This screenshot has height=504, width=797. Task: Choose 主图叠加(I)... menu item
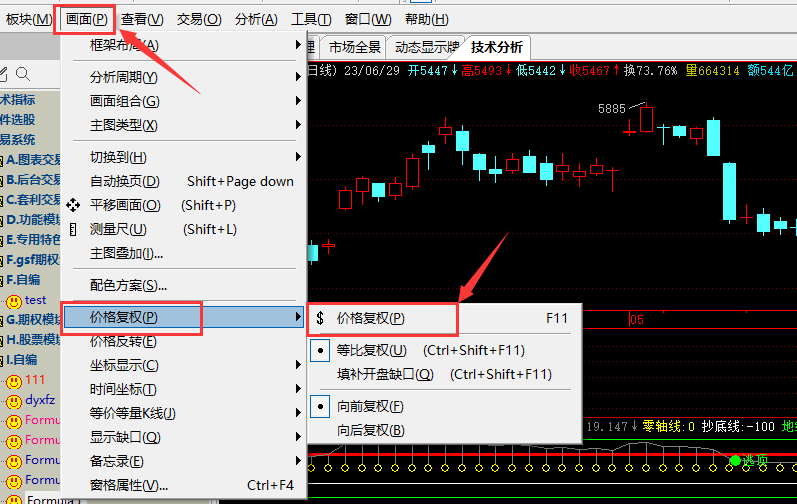184,253
